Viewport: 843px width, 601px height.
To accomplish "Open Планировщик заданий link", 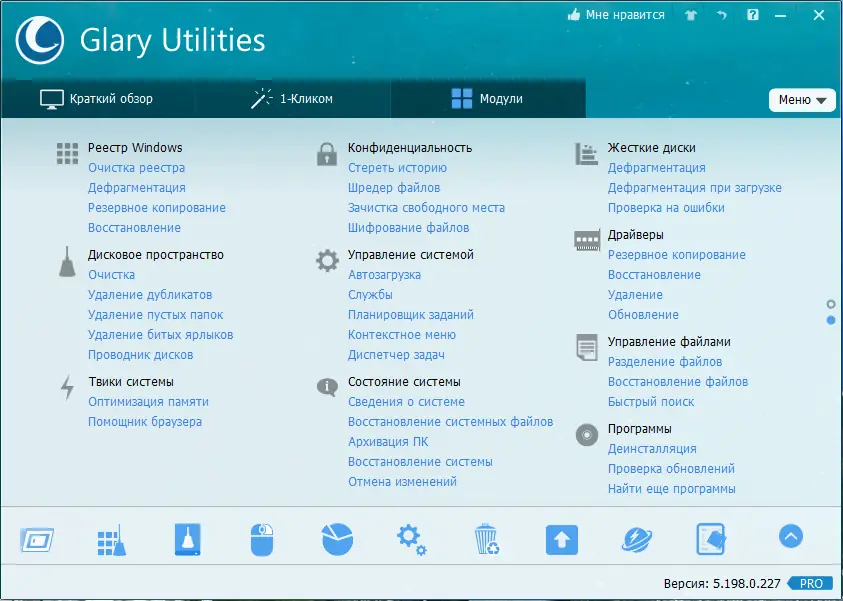I will (411, 315).
